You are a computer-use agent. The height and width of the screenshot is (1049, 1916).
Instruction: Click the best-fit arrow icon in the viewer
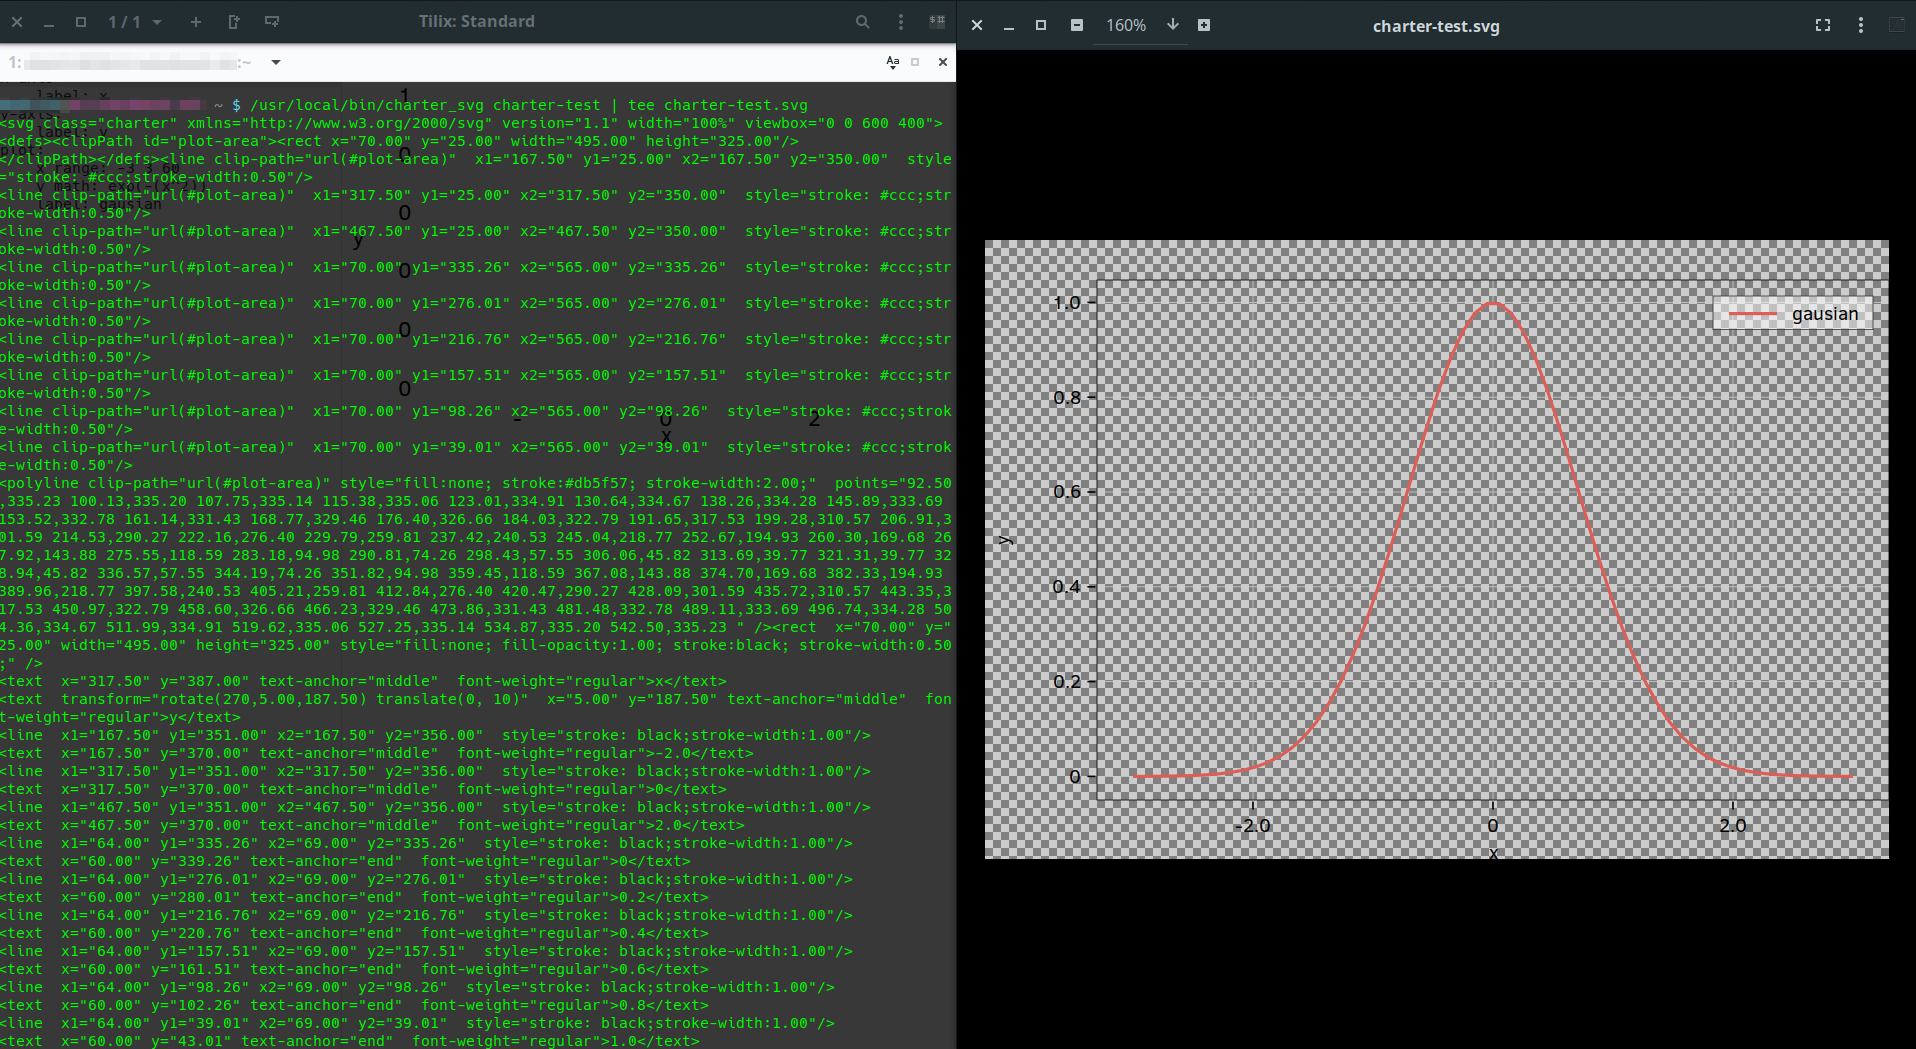click(x=1173, y=25)
